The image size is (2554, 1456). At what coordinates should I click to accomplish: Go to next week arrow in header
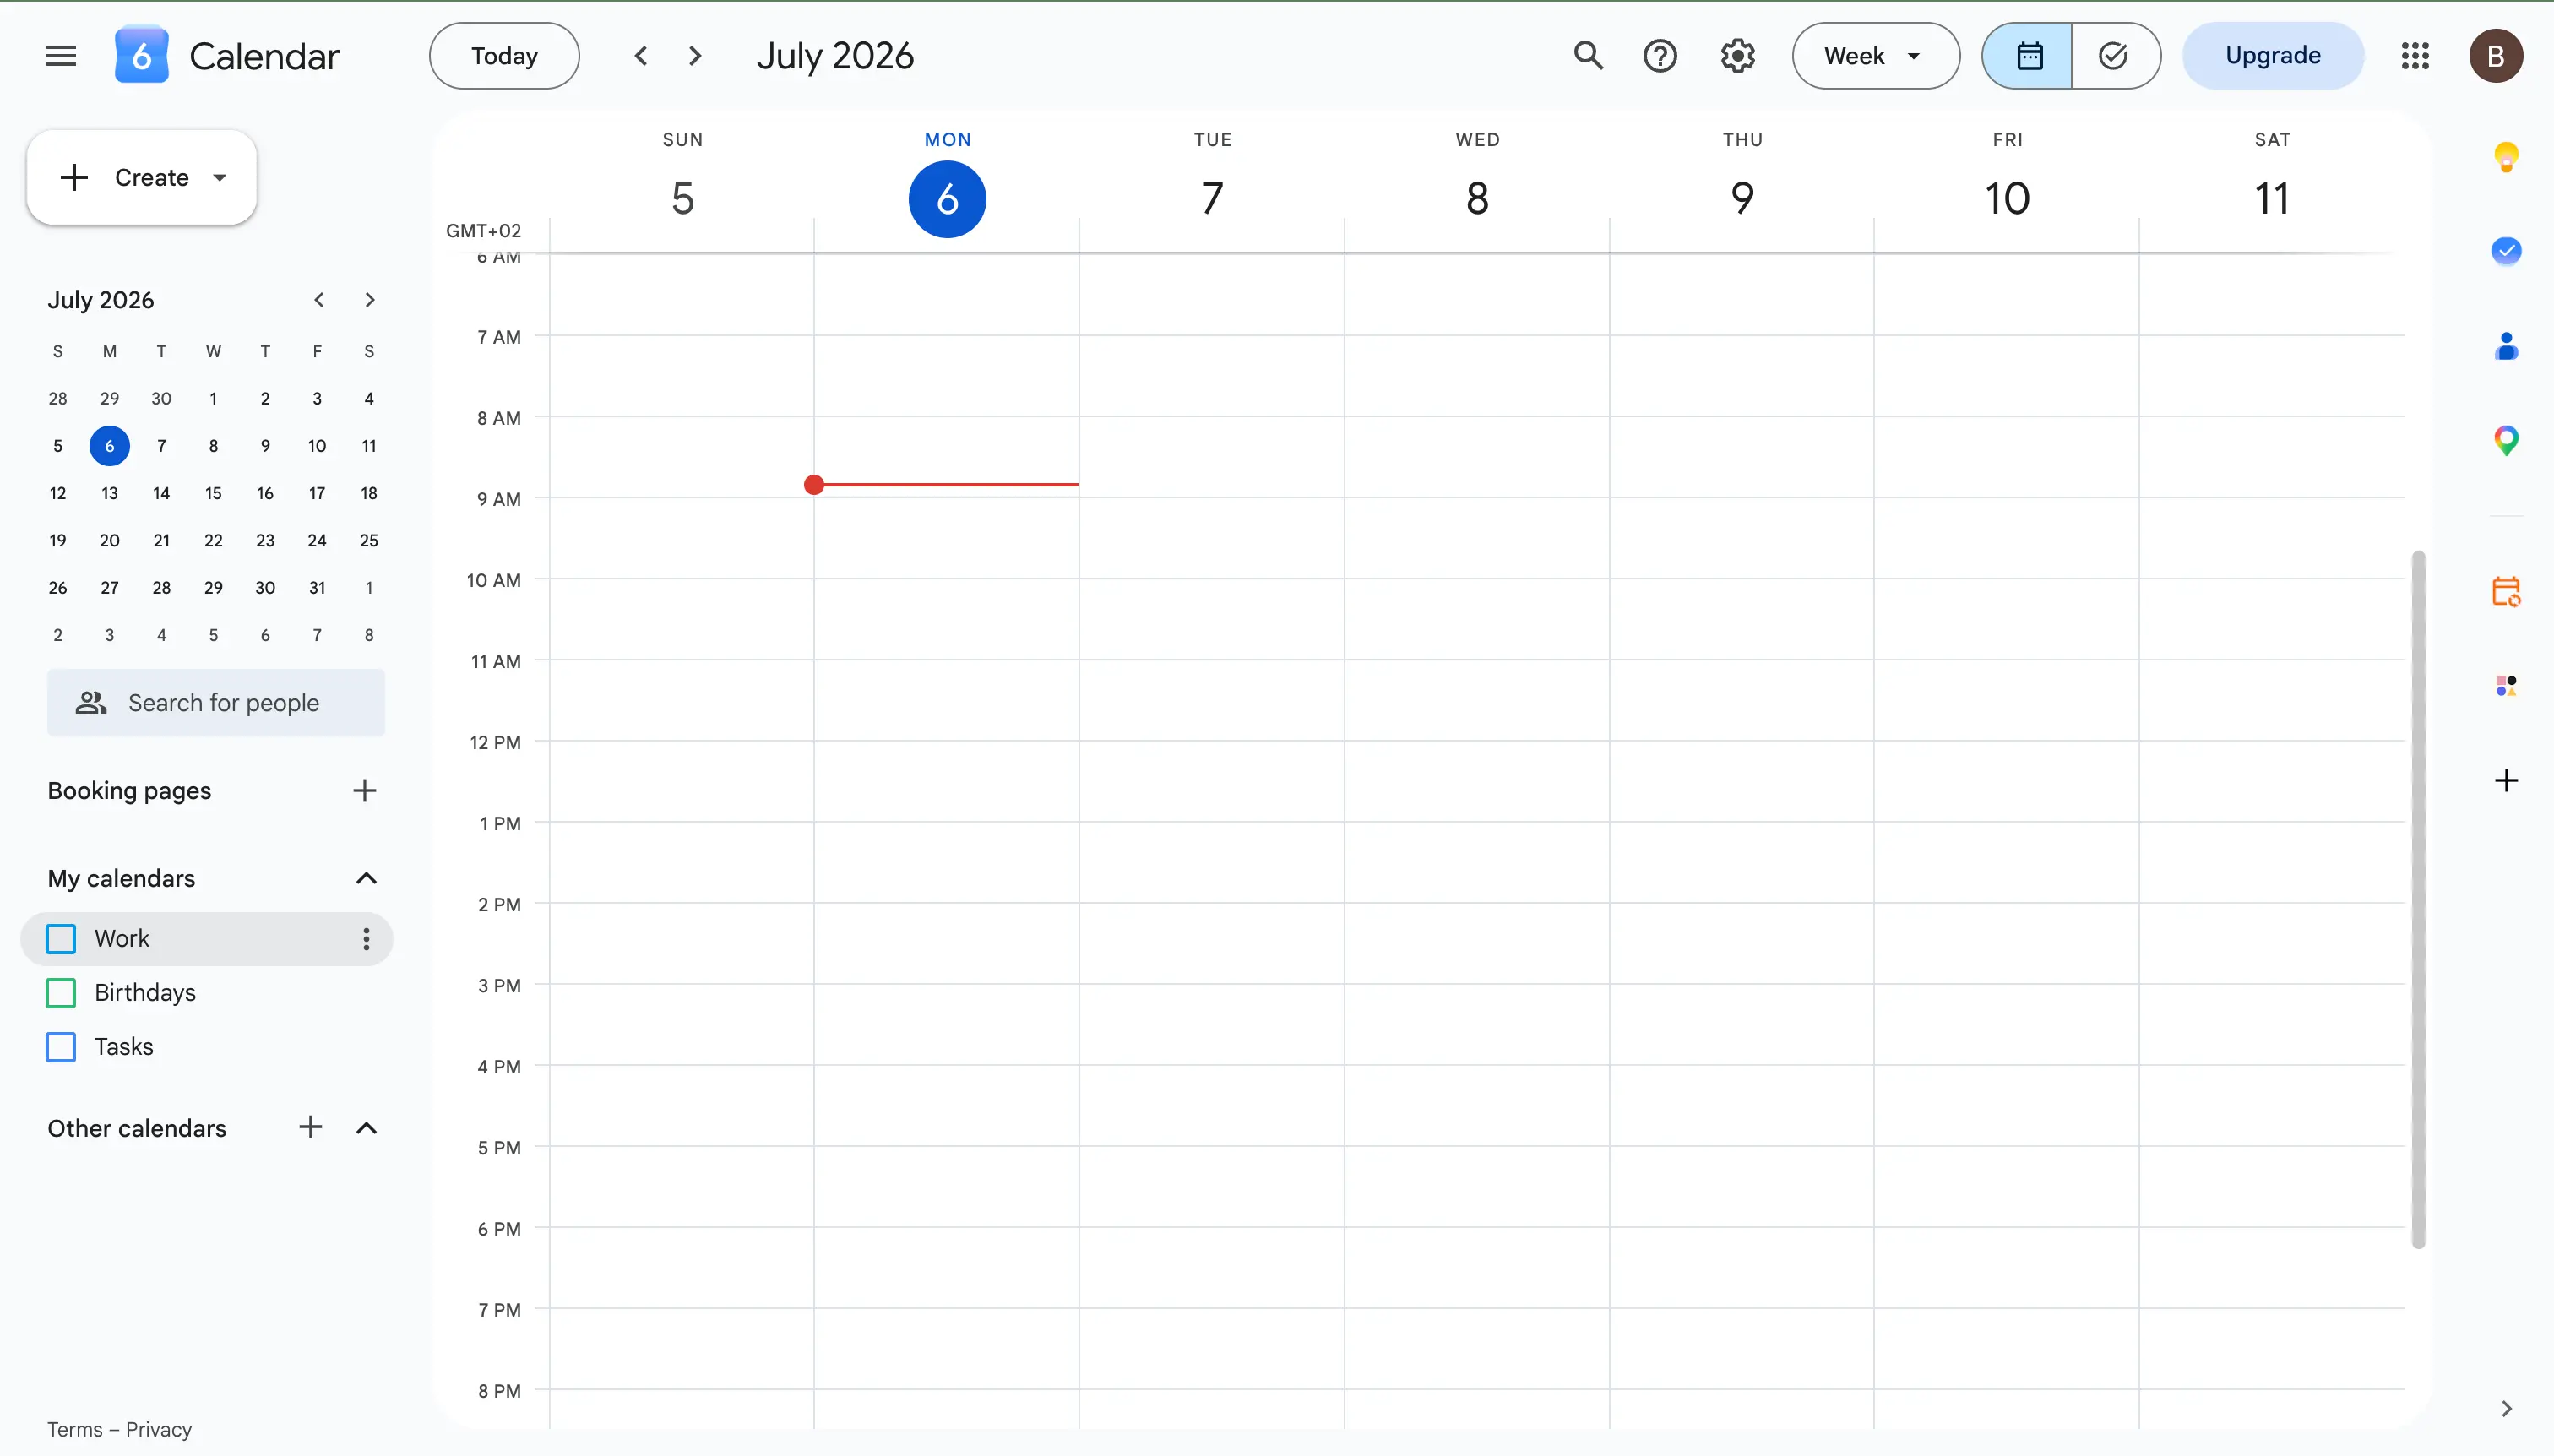click(x=695, y=56)
